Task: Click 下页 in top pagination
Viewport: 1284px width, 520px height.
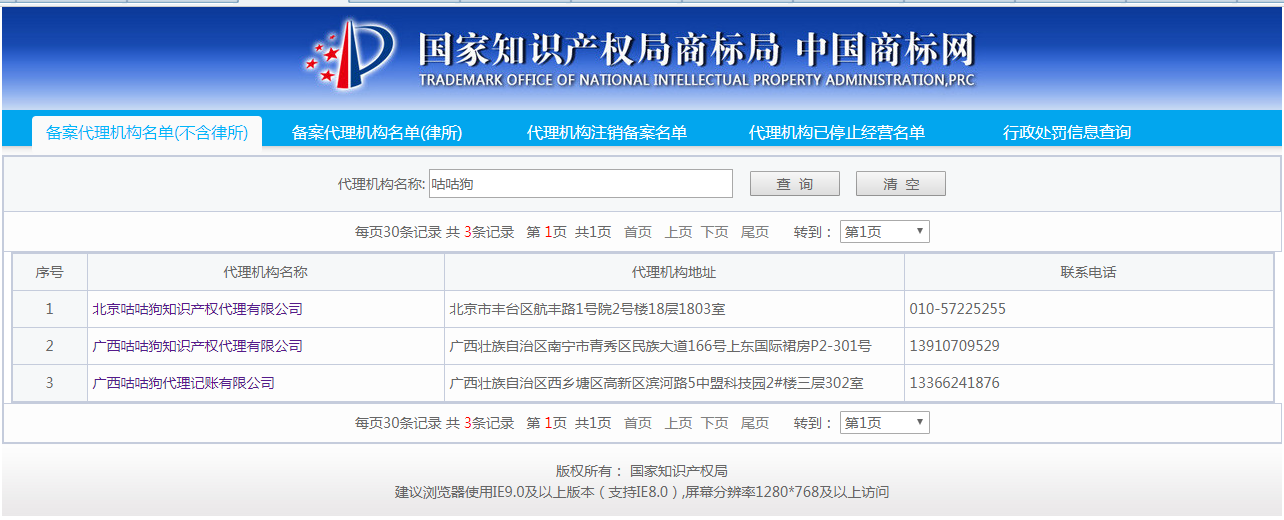Action: click(x=715, y=232)
